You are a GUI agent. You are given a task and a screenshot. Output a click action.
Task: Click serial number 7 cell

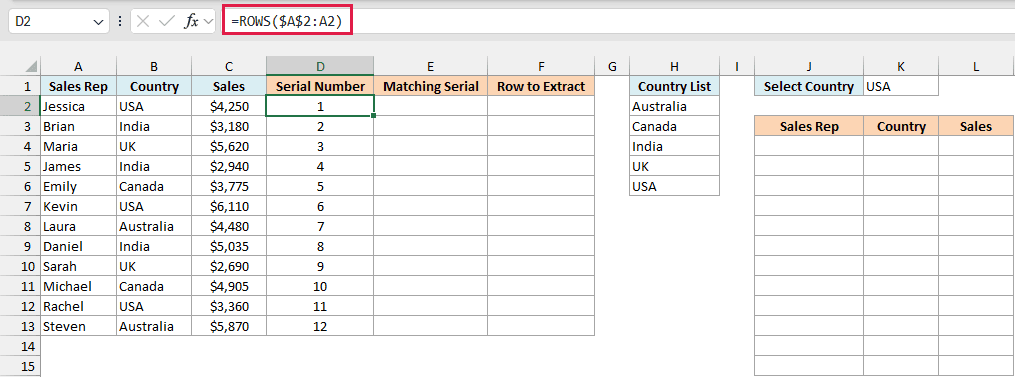(320, 226)
